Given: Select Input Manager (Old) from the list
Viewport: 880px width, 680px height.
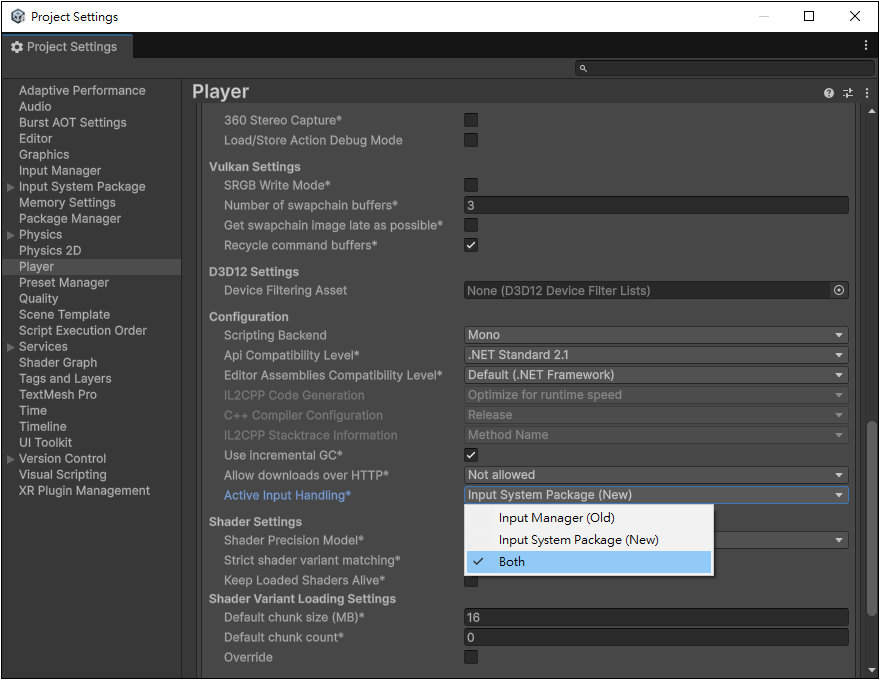Looking at the screenshot, I should pos(556,518).
